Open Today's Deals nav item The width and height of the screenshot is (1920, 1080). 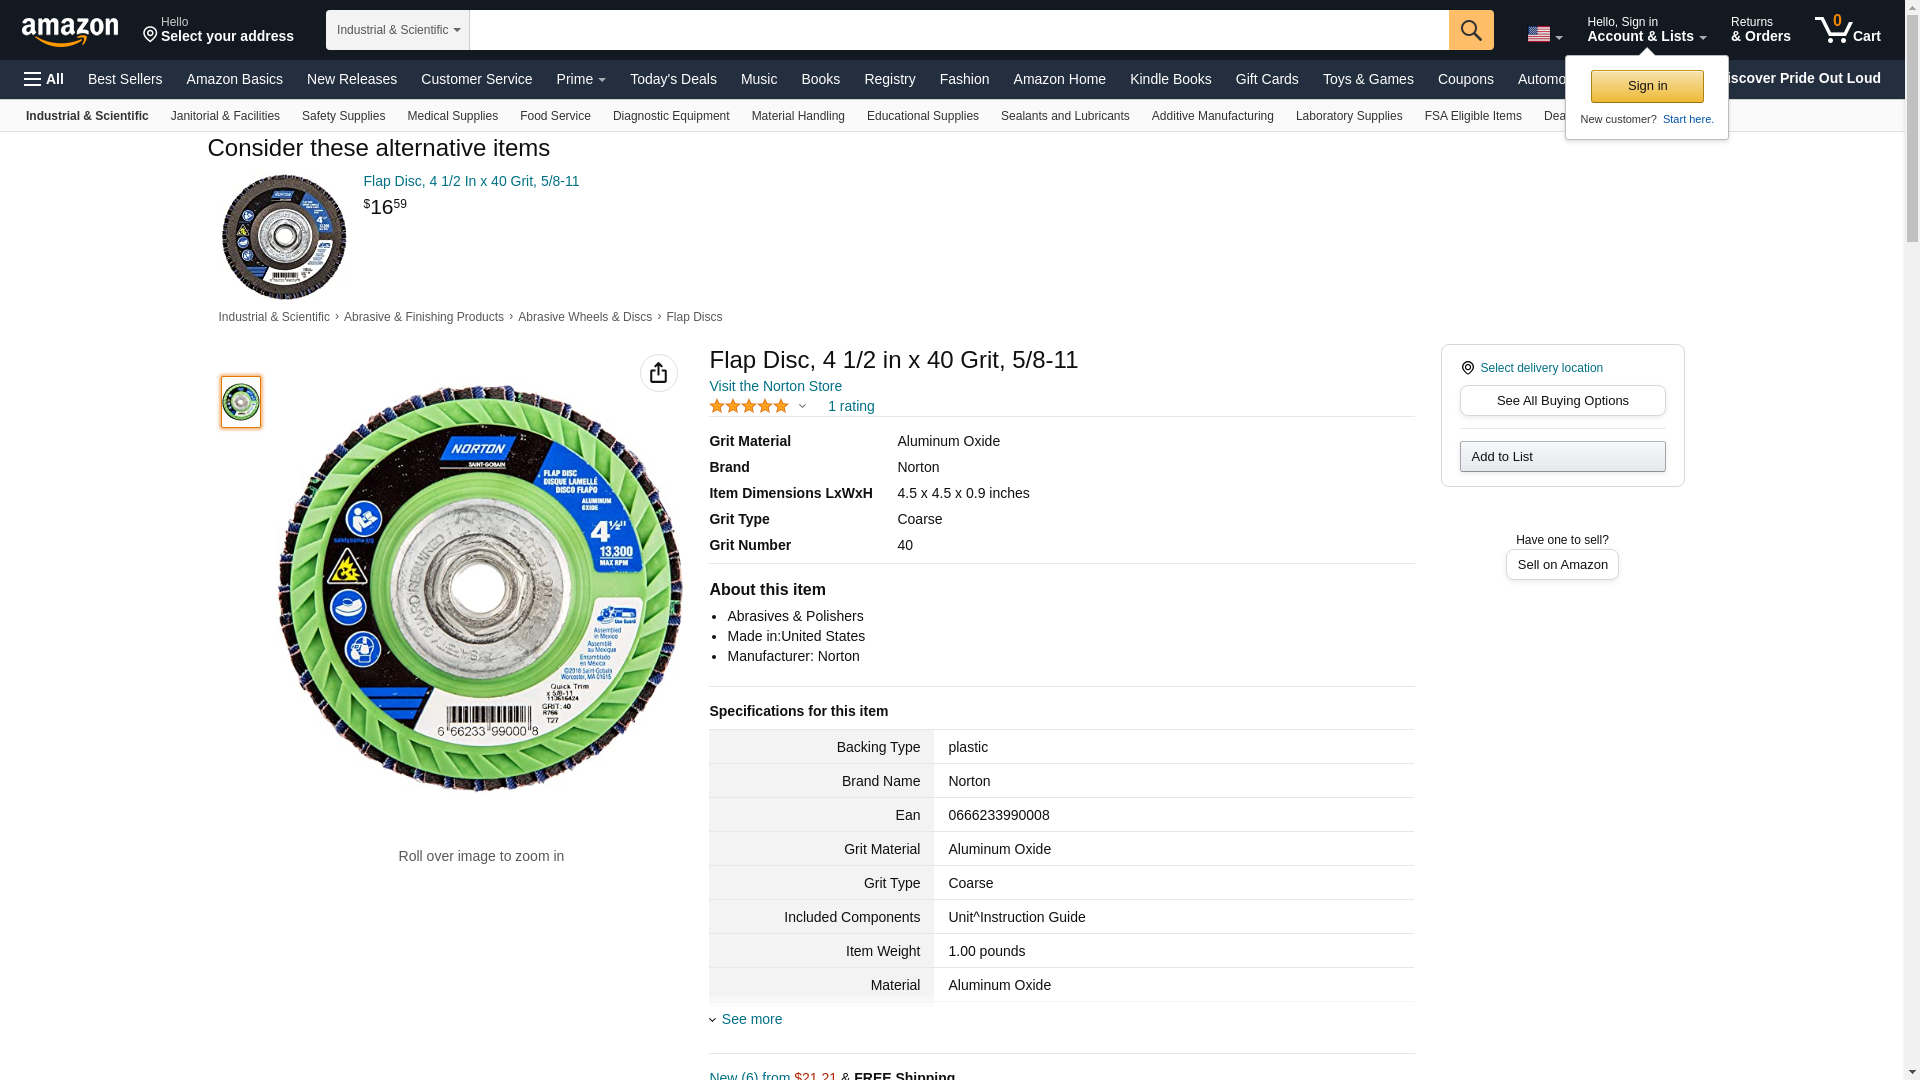pyautogui.click(x=673, y=79)
